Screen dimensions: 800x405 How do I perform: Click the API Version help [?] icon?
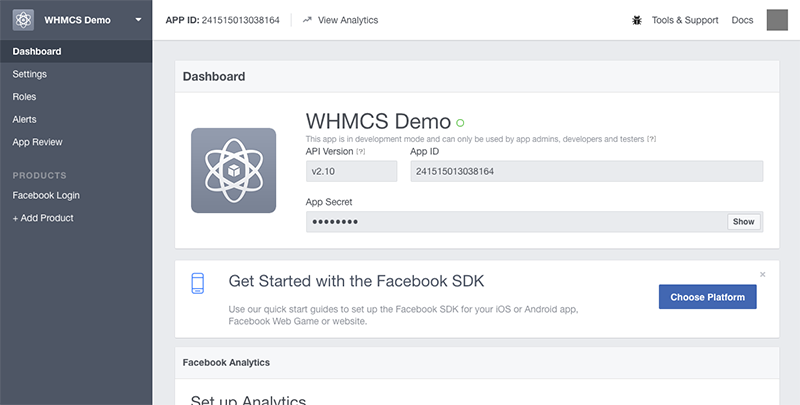click(x=361, y=151)
